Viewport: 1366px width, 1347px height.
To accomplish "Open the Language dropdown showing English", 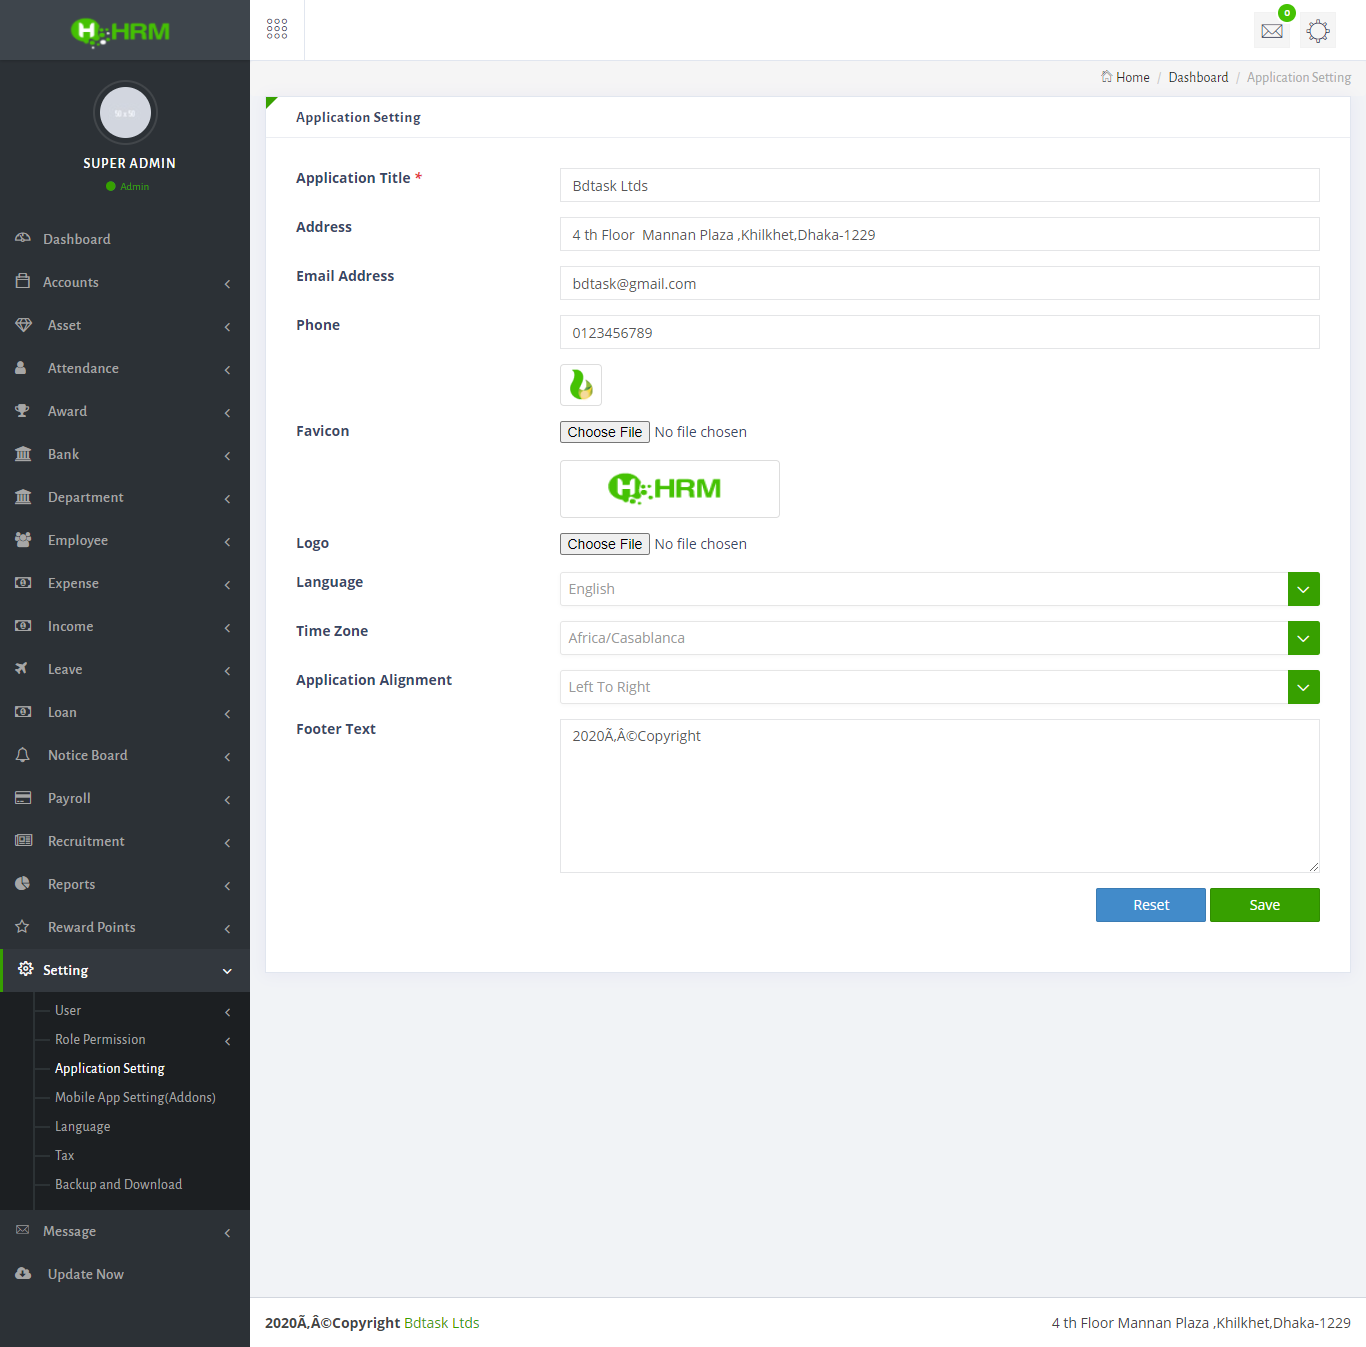I will pos(1303,588).
